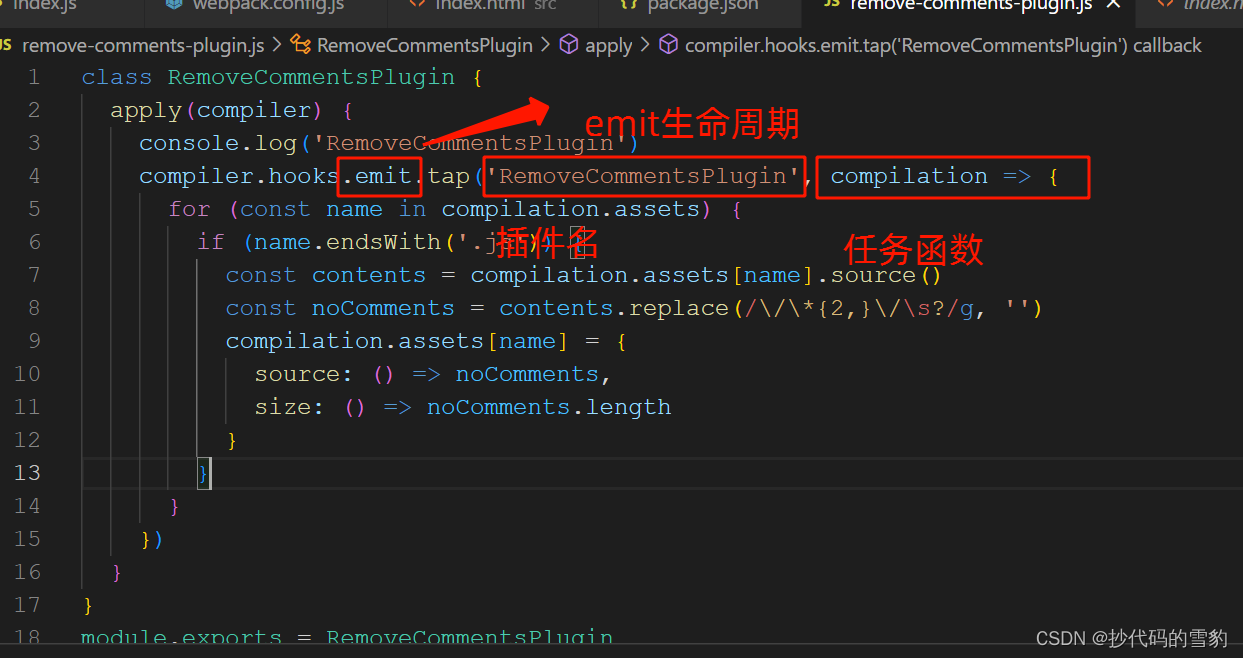This screenshot has width=1243, height=658.
Task: Close the remove-comments-plugin.js tab
Action: click(x=1113, y=6)
